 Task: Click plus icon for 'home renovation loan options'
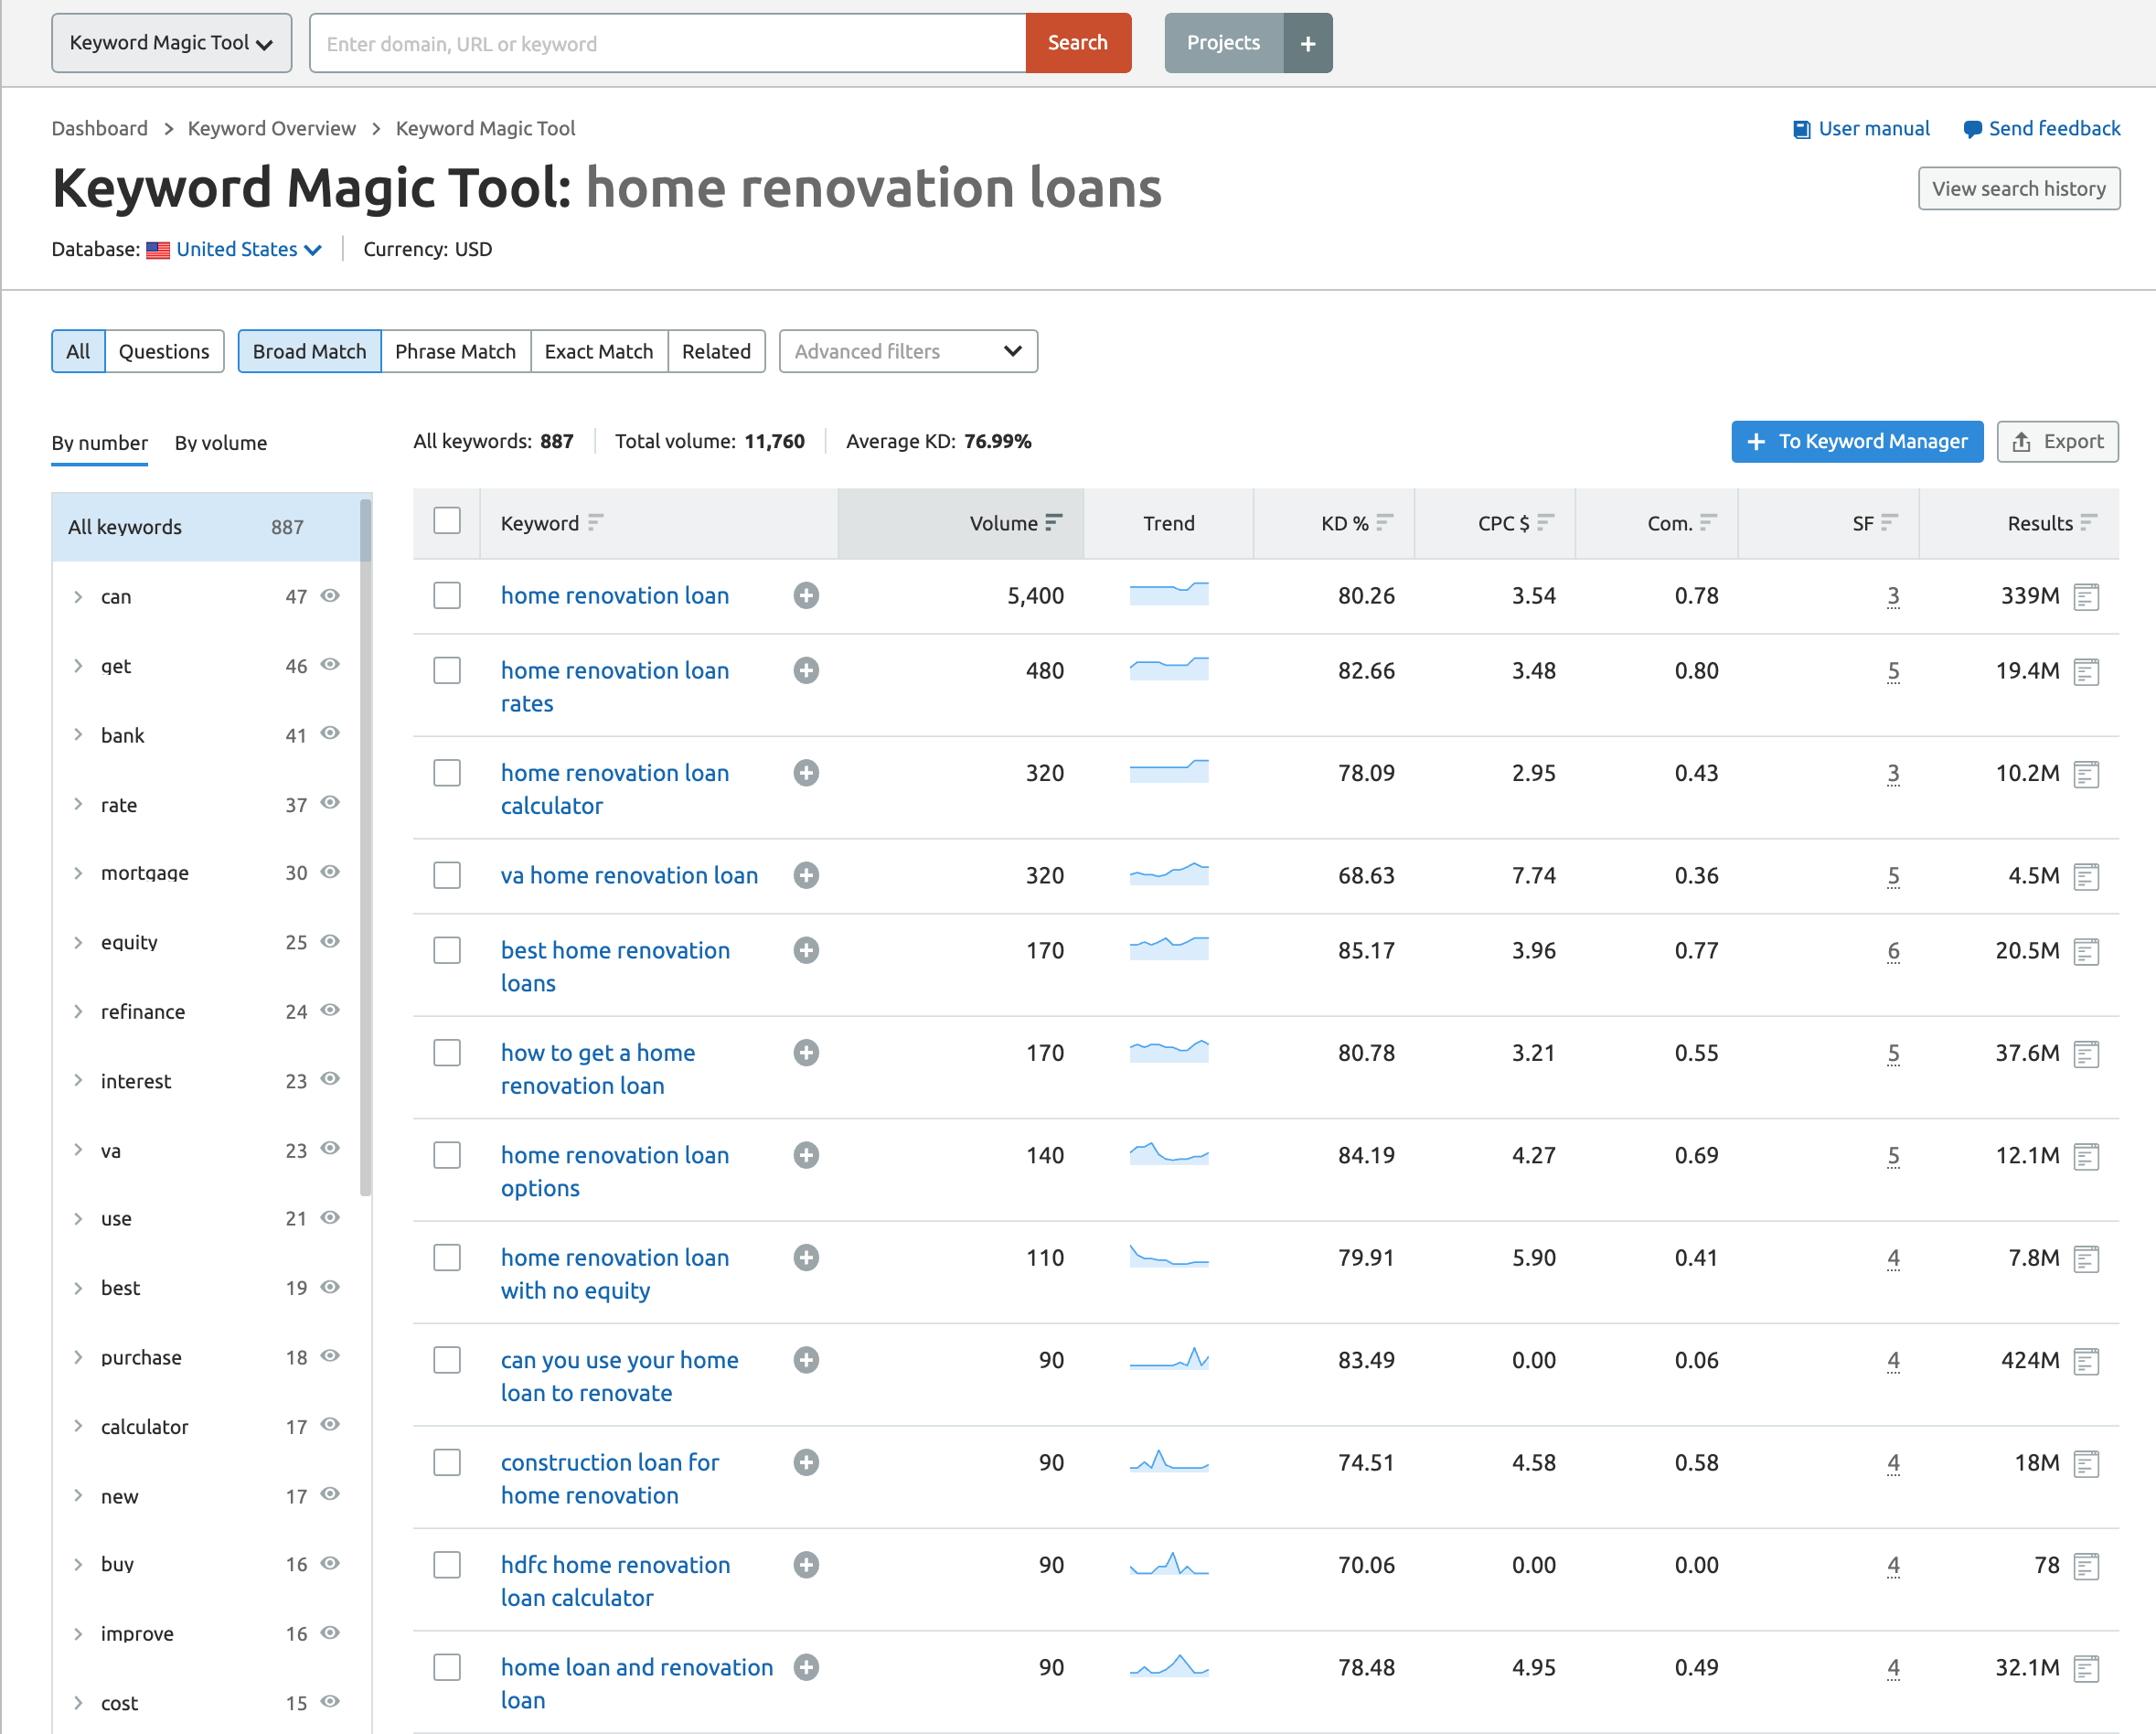point(806,1156)
